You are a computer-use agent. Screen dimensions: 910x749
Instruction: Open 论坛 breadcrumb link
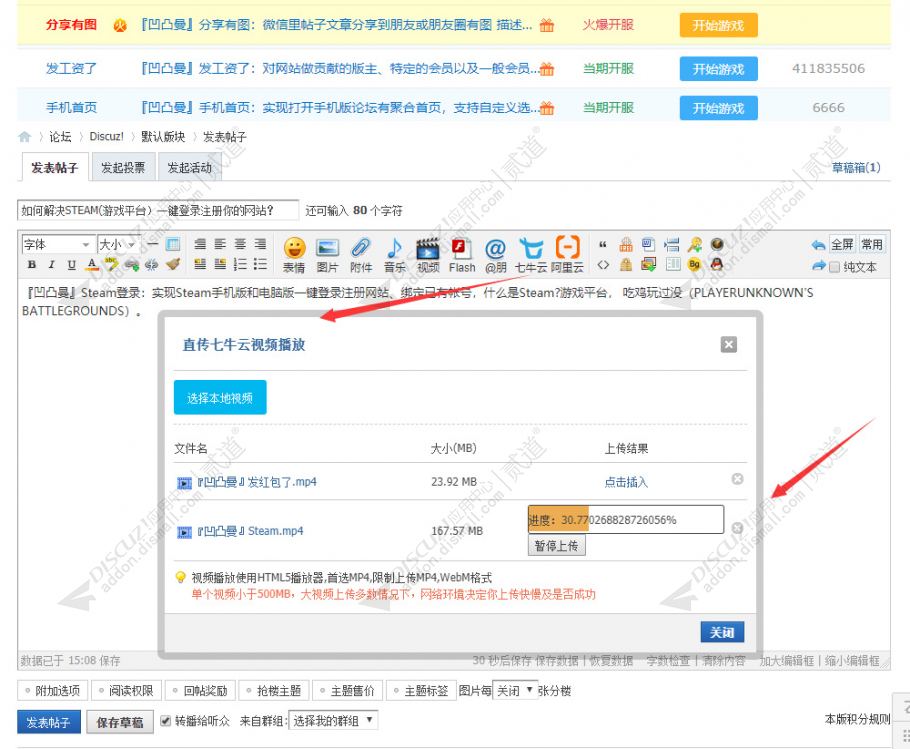[x=60, y=137]
